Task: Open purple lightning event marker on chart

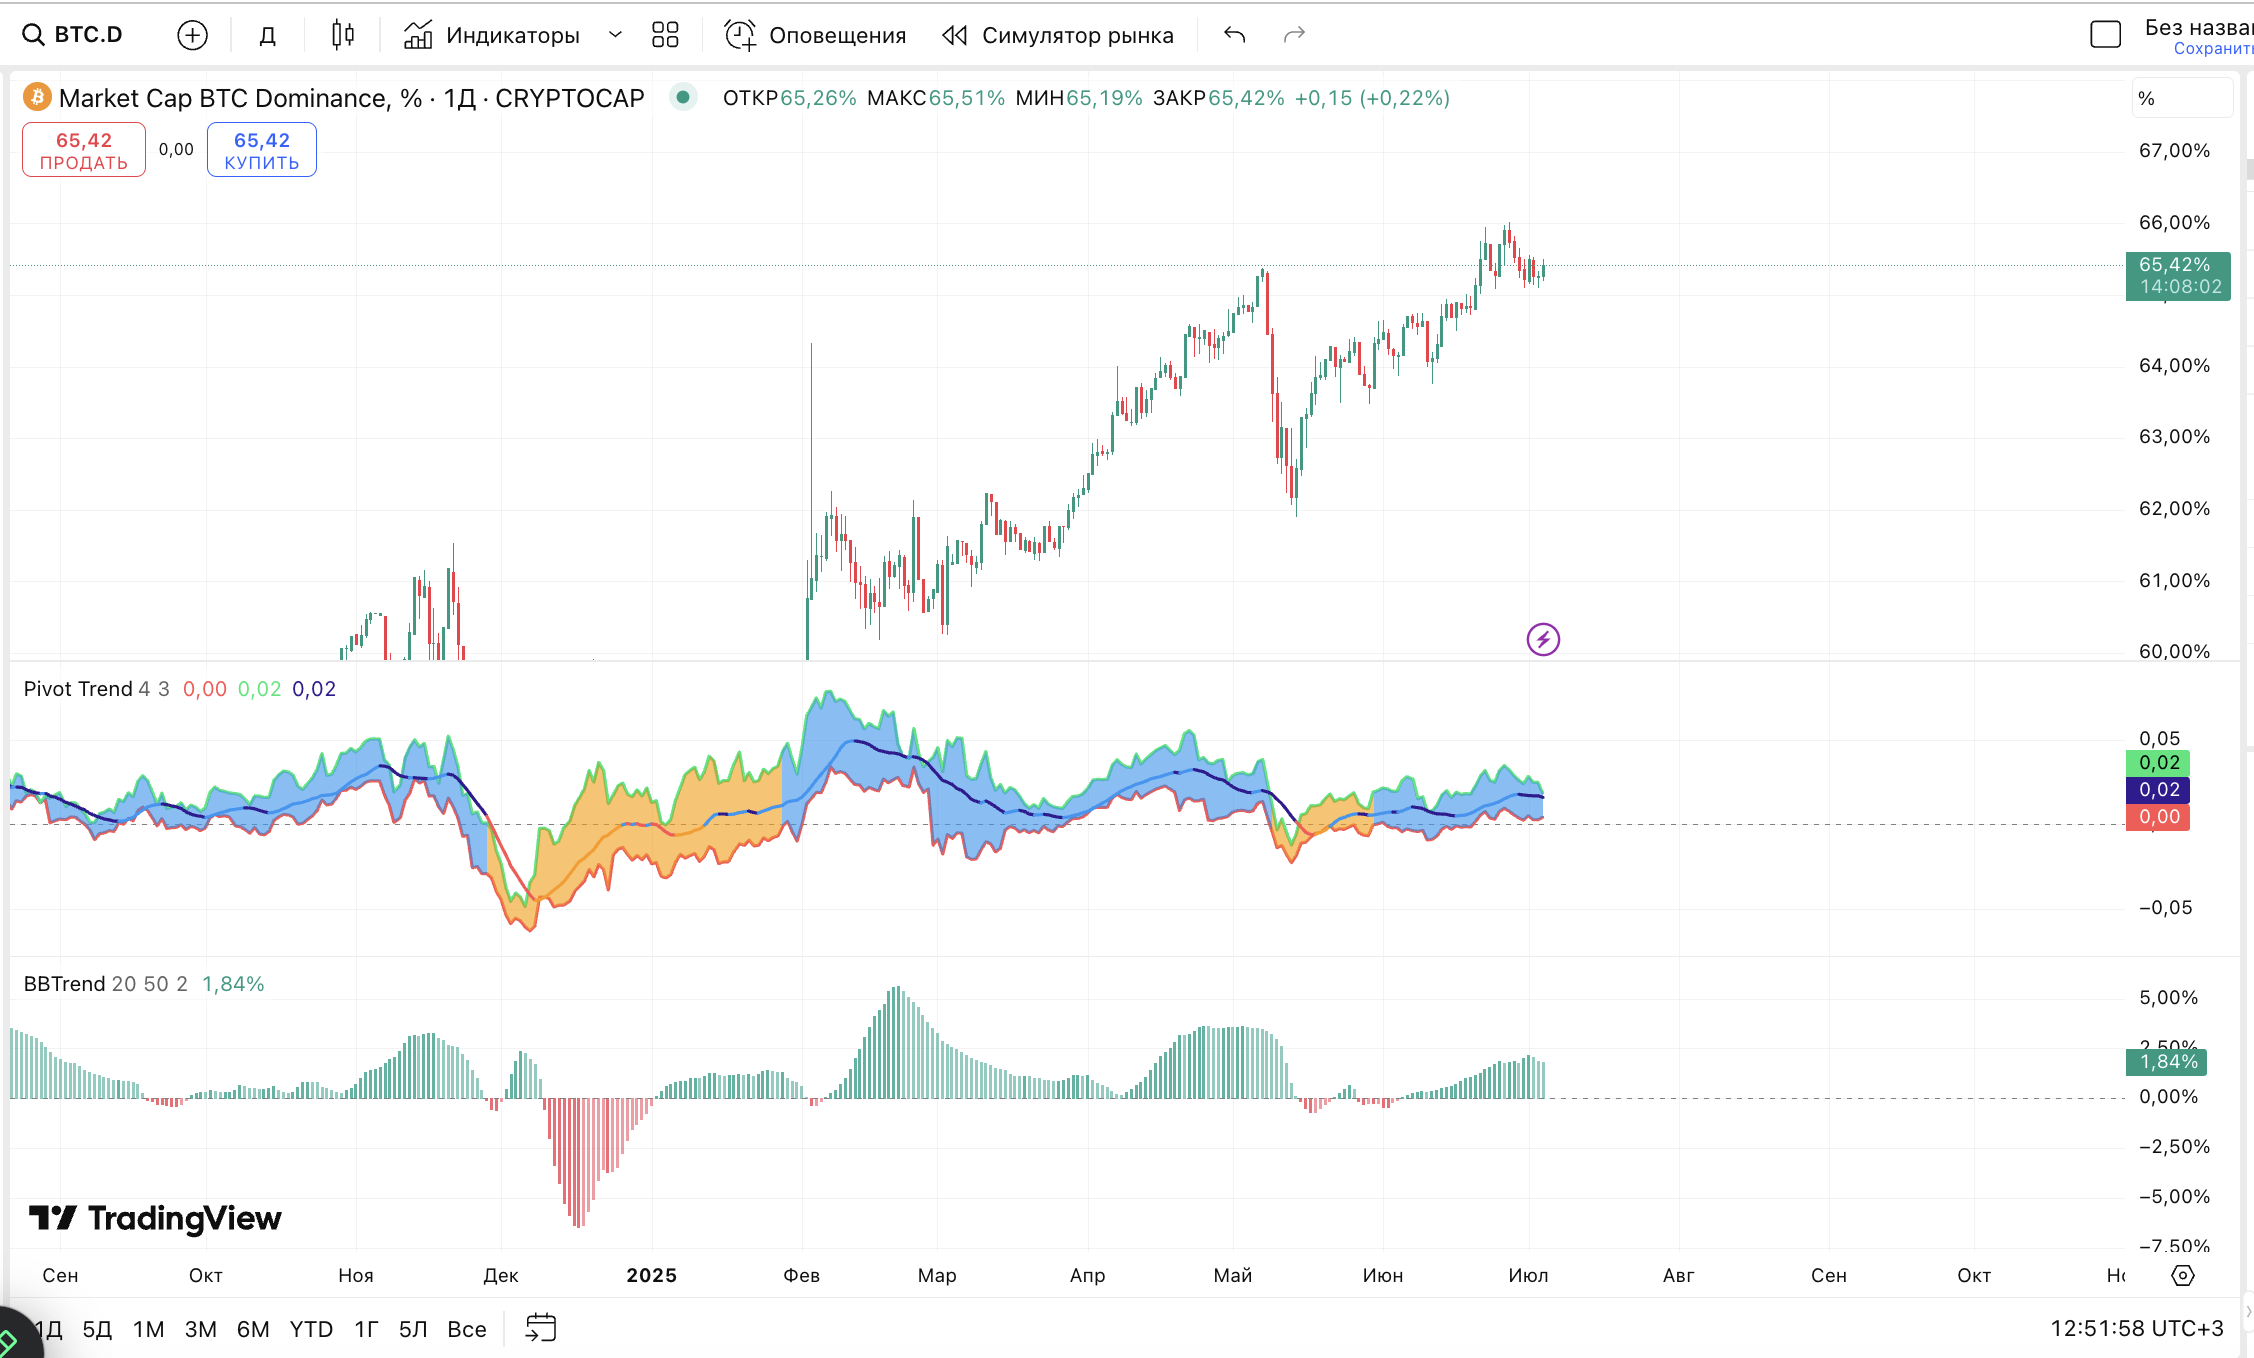Action: 1543,639
